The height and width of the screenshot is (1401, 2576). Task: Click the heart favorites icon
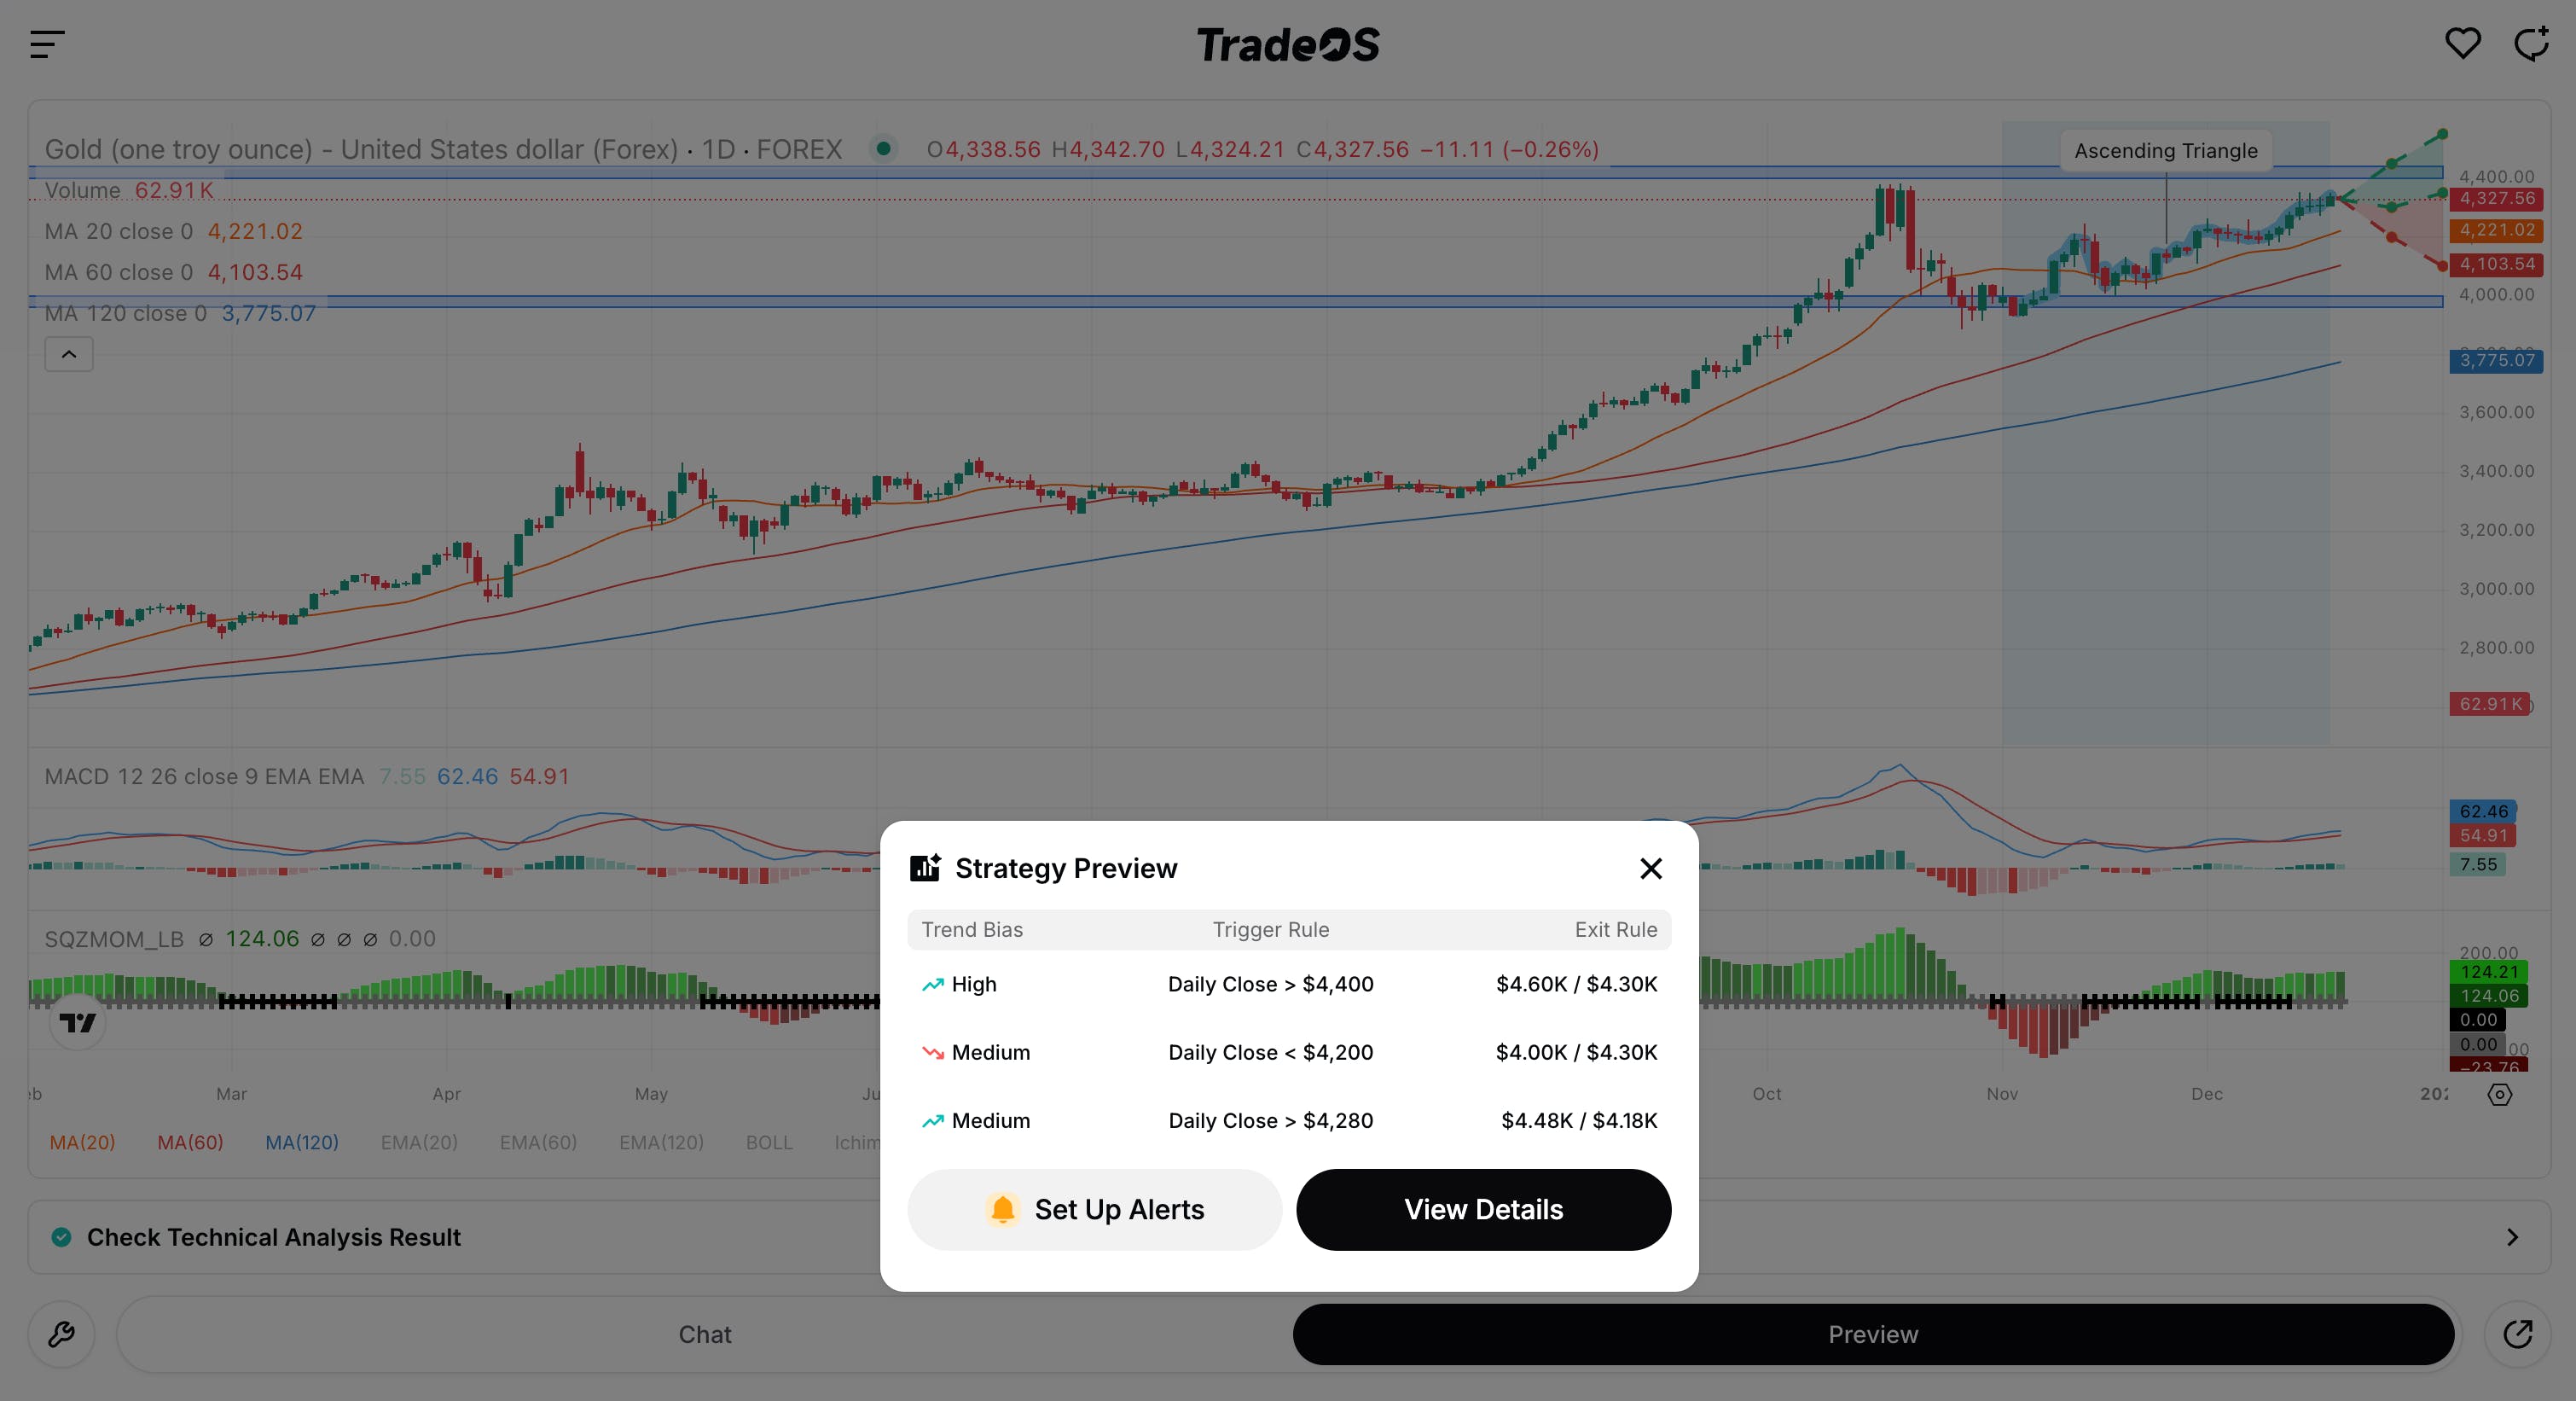tap(2462, 43)
